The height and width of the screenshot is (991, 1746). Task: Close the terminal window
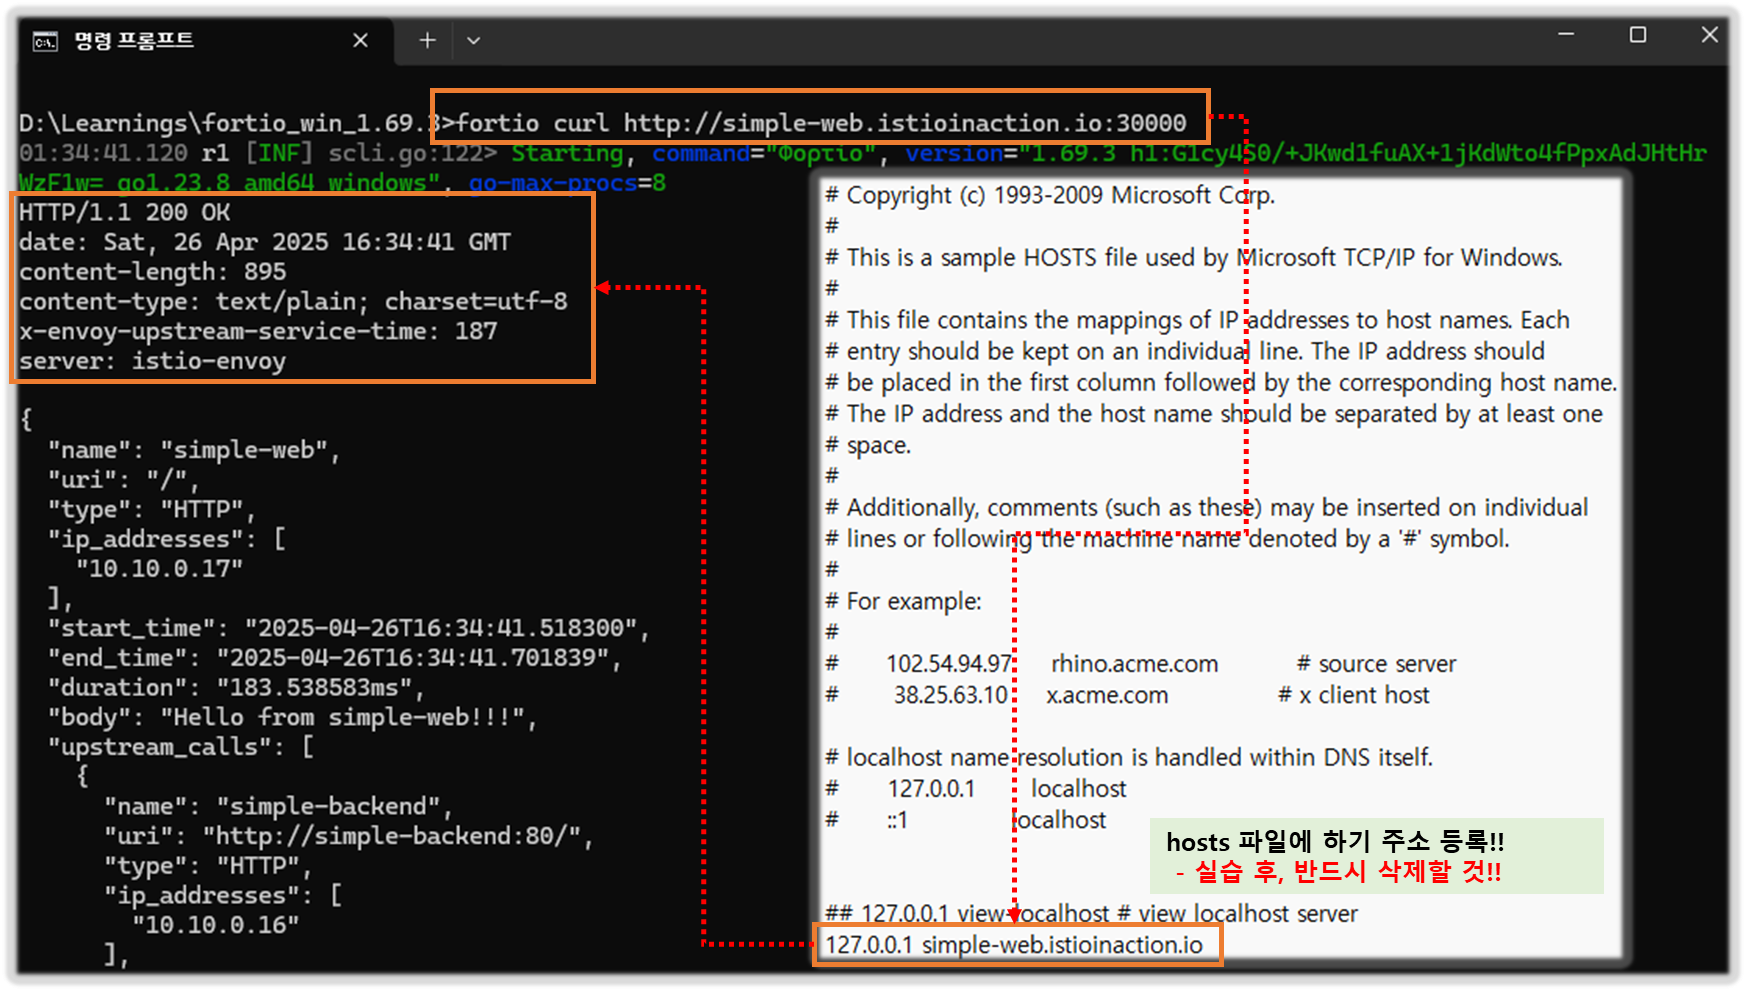[1710, 34]
